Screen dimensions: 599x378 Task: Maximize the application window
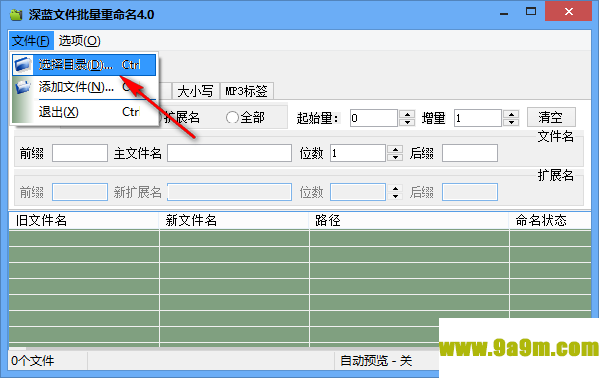(531, 11)
